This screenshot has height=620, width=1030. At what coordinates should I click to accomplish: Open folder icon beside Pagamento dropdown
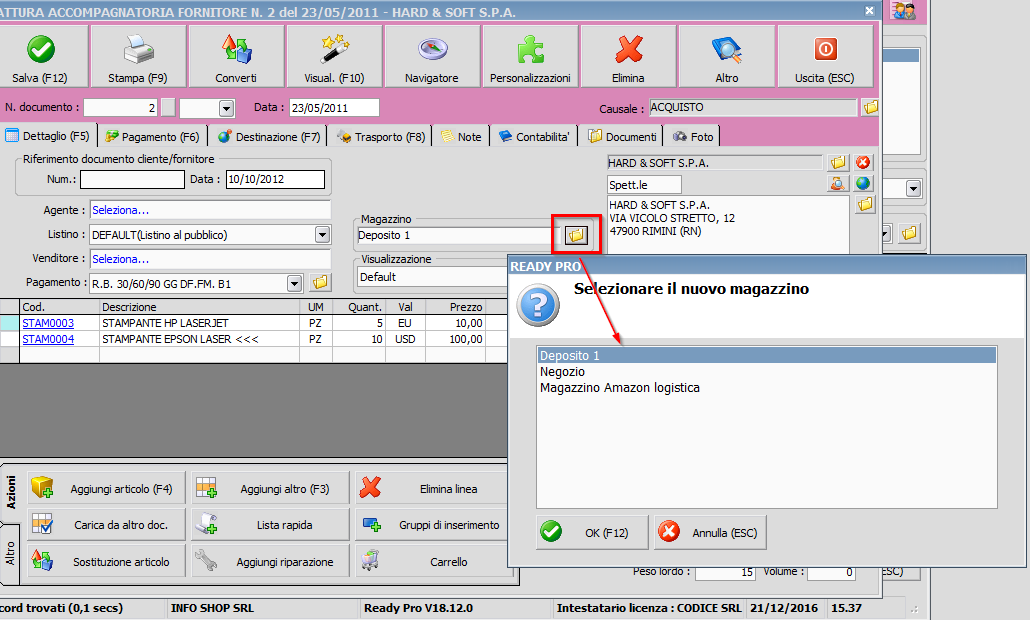tap(320, 282)
